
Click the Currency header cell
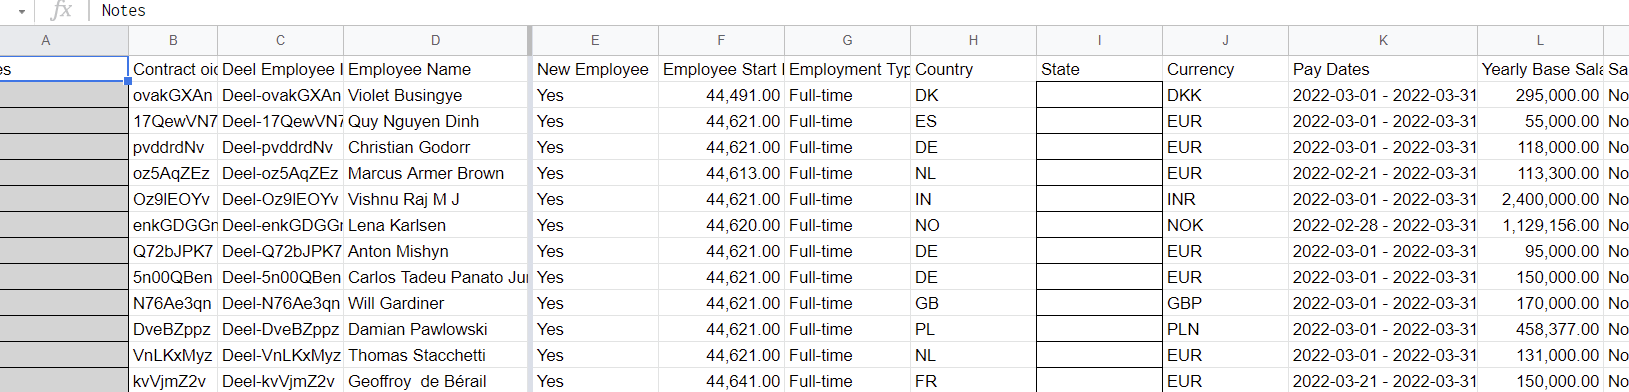pos(1225,69)
